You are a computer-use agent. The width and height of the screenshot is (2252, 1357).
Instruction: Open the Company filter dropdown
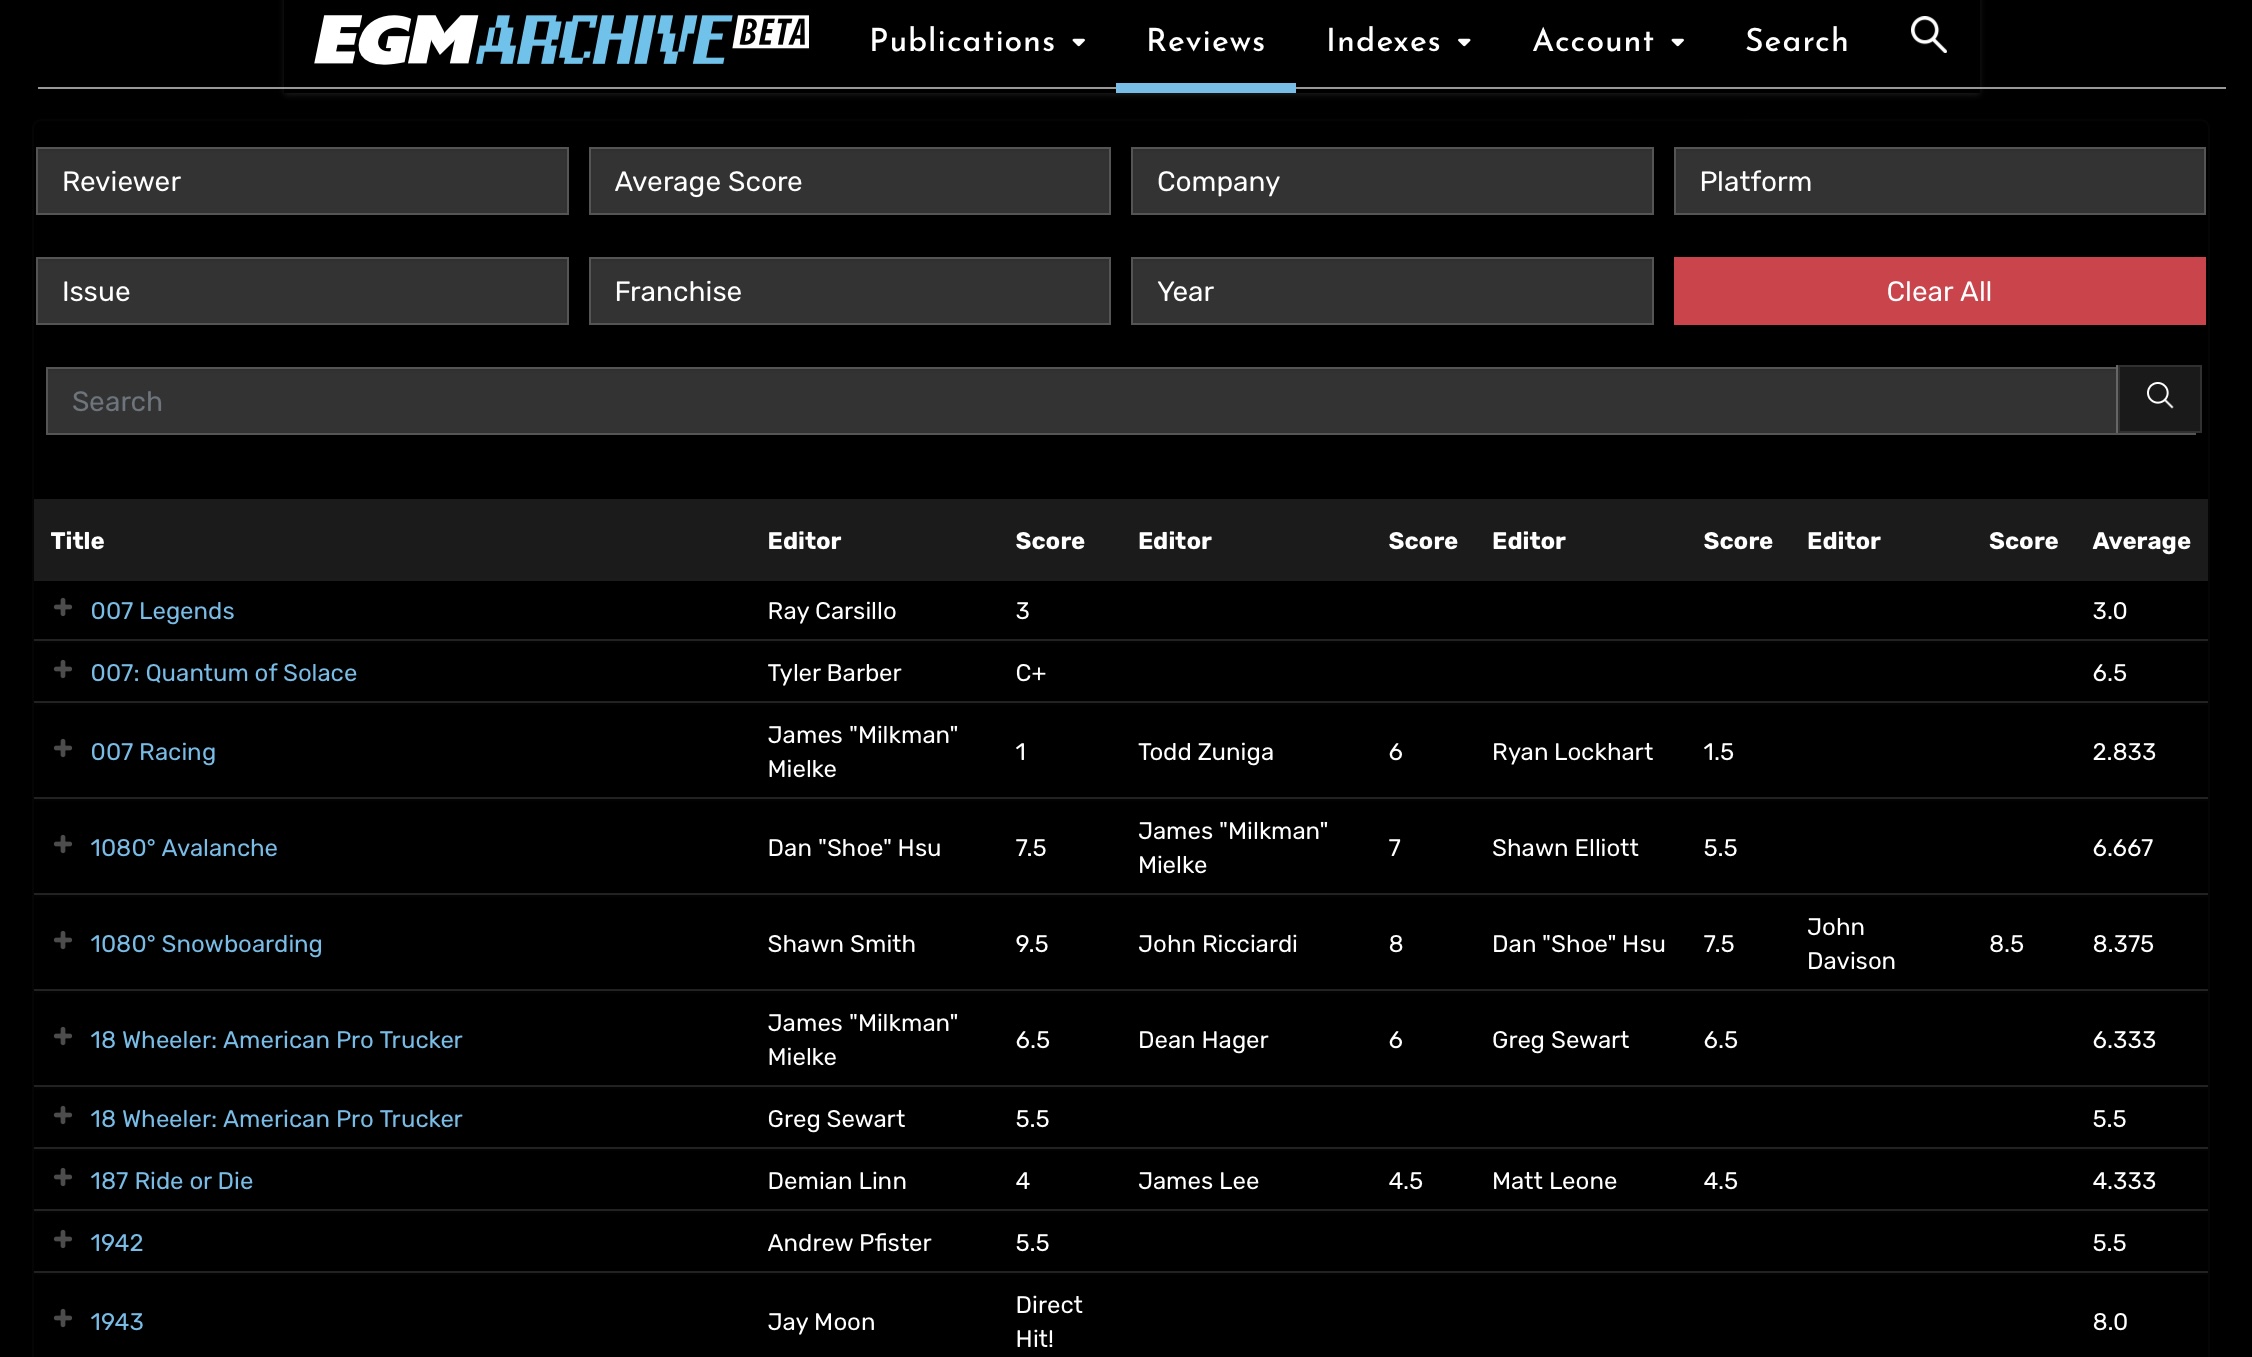tap(1392, 181)
